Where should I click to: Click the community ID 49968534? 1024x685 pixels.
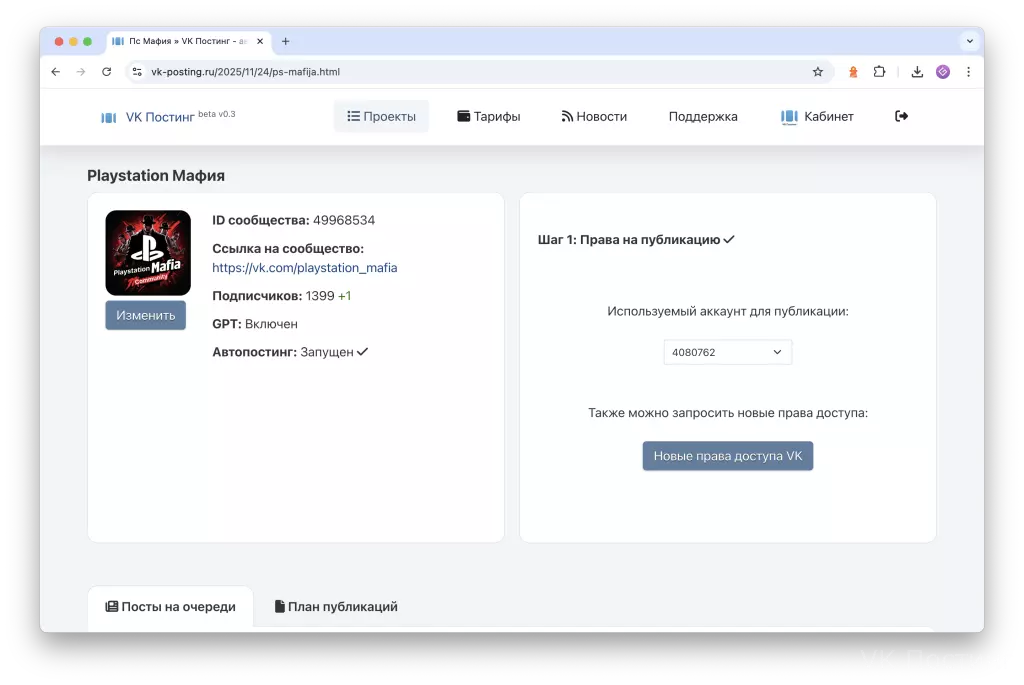(x=344, y=220)
